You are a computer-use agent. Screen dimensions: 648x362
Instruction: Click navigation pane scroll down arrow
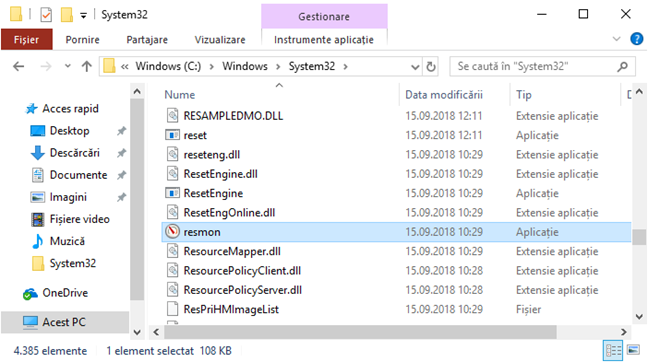[137, 332]
